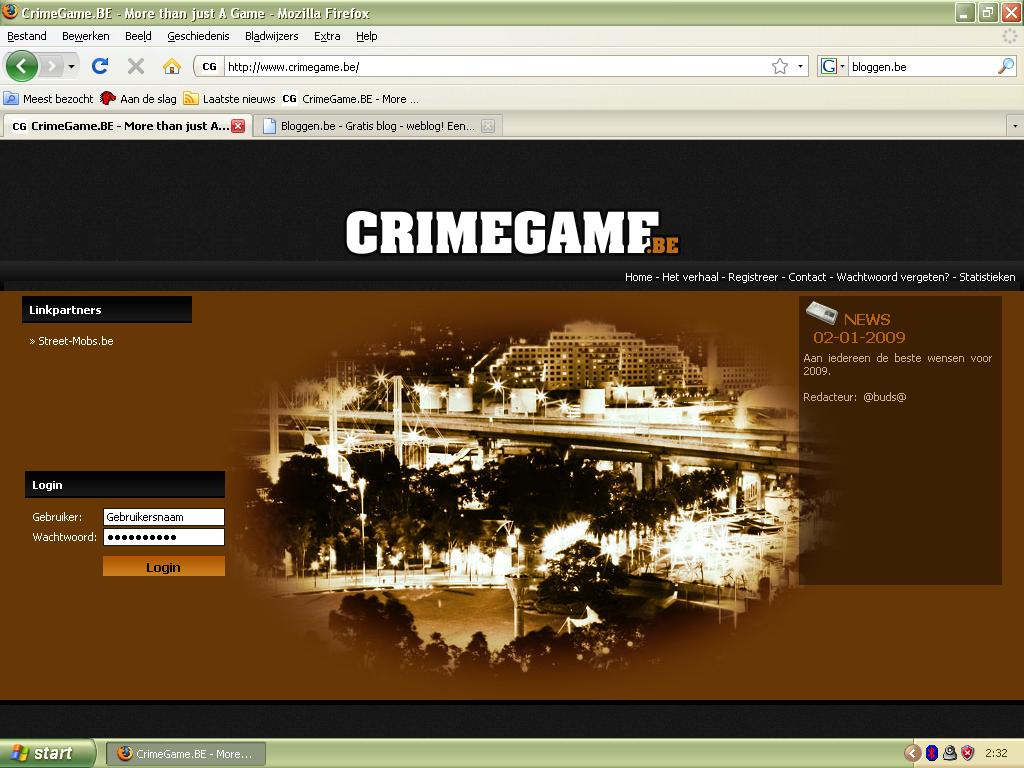Click the Aan de slag bookmark
The width and height of the screenshot is (1024, 768).
pos(138,99)
